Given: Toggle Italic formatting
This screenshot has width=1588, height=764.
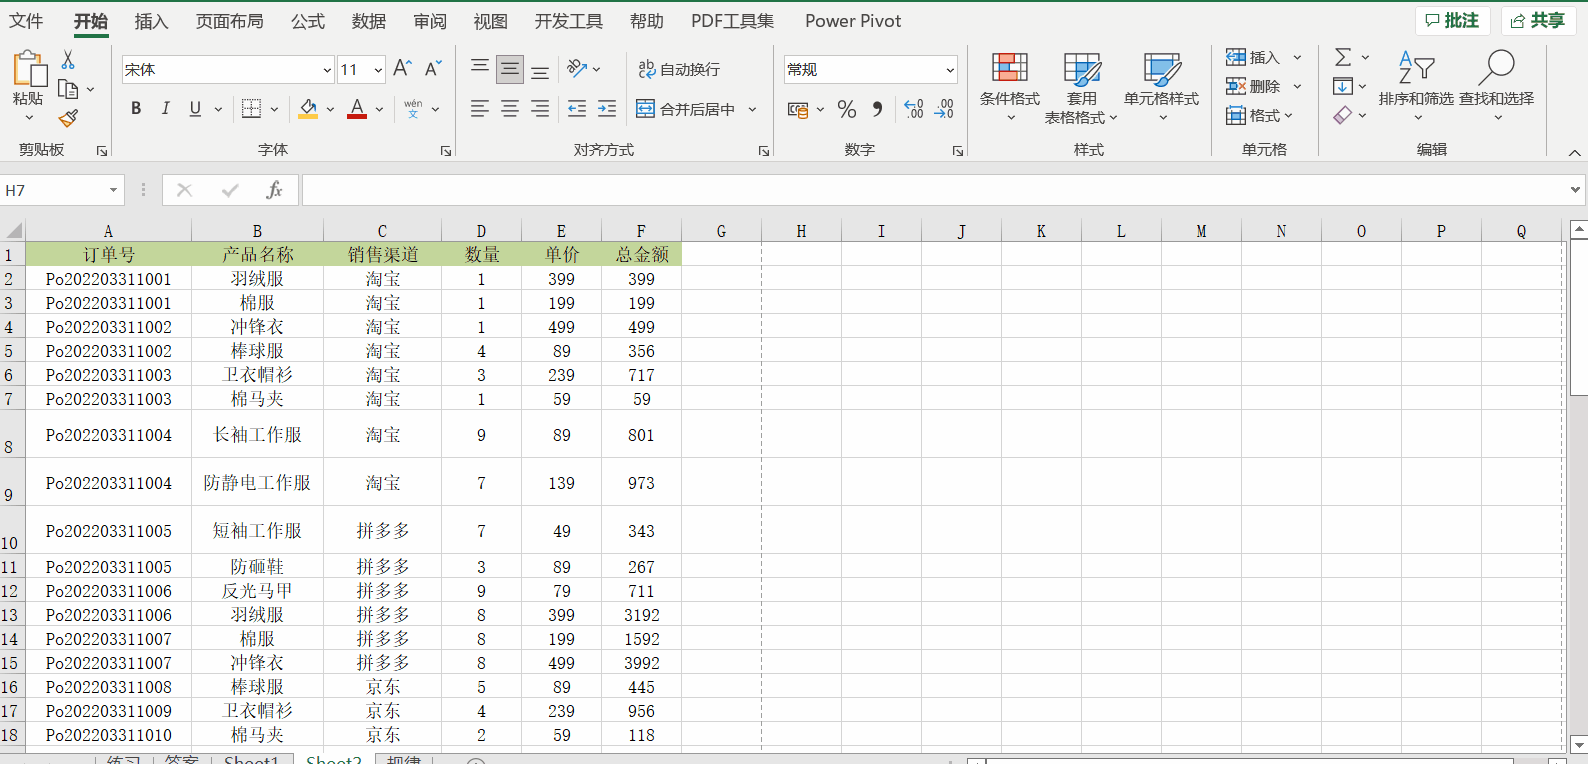Looking at the screenshot, I should pyautogui.click(x=165, y=109).
